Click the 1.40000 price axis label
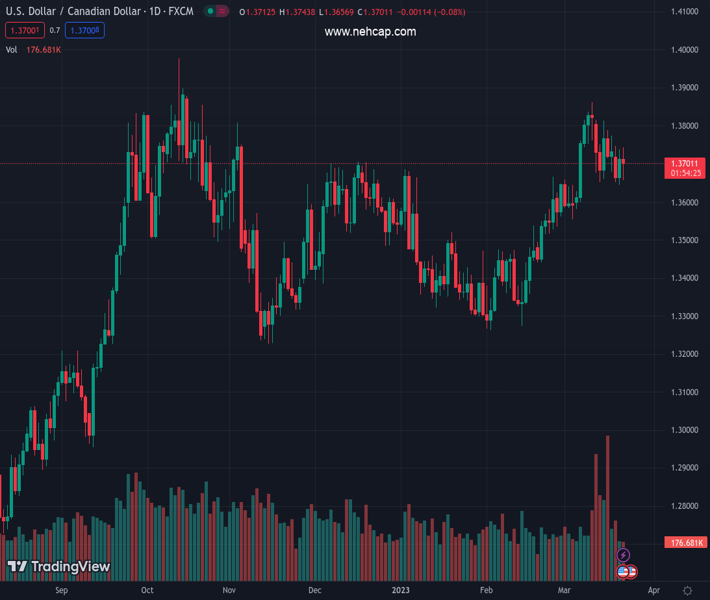This screenshot has height=600, width=710. click(685, 50)
